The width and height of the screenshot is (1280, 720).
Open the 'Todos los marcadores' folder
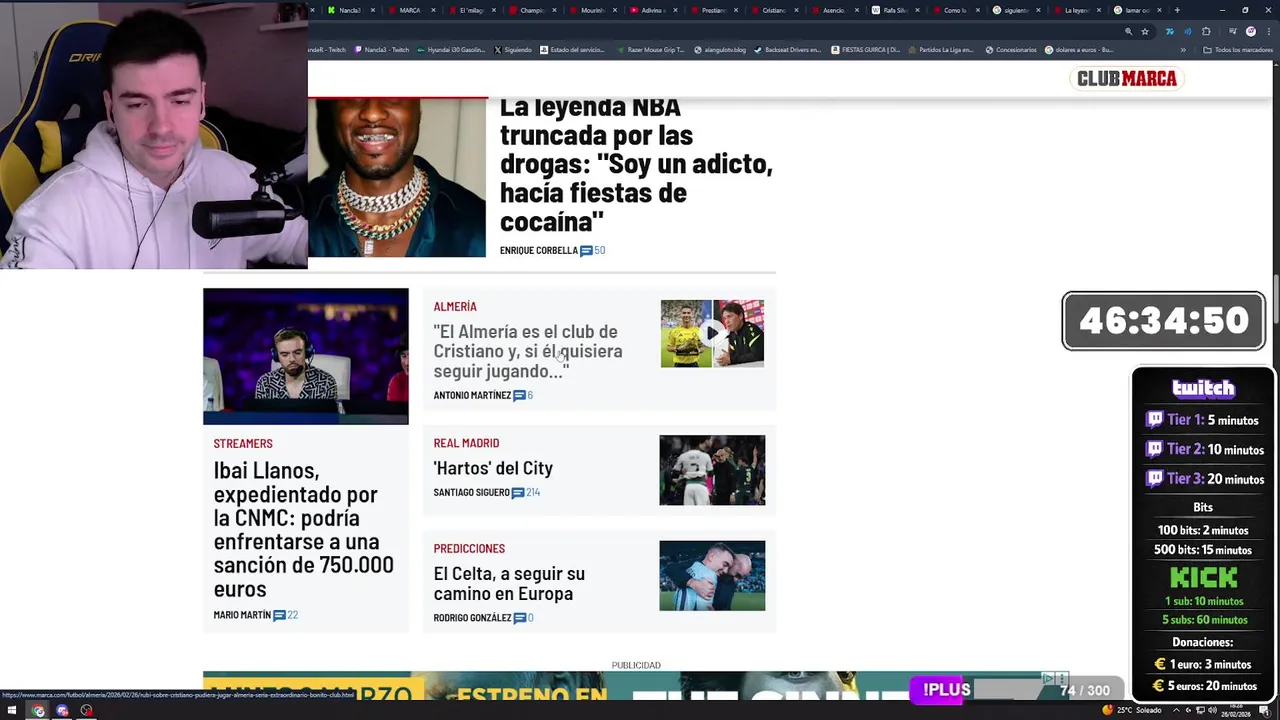pyautogui.click(x=1238, y=50)
